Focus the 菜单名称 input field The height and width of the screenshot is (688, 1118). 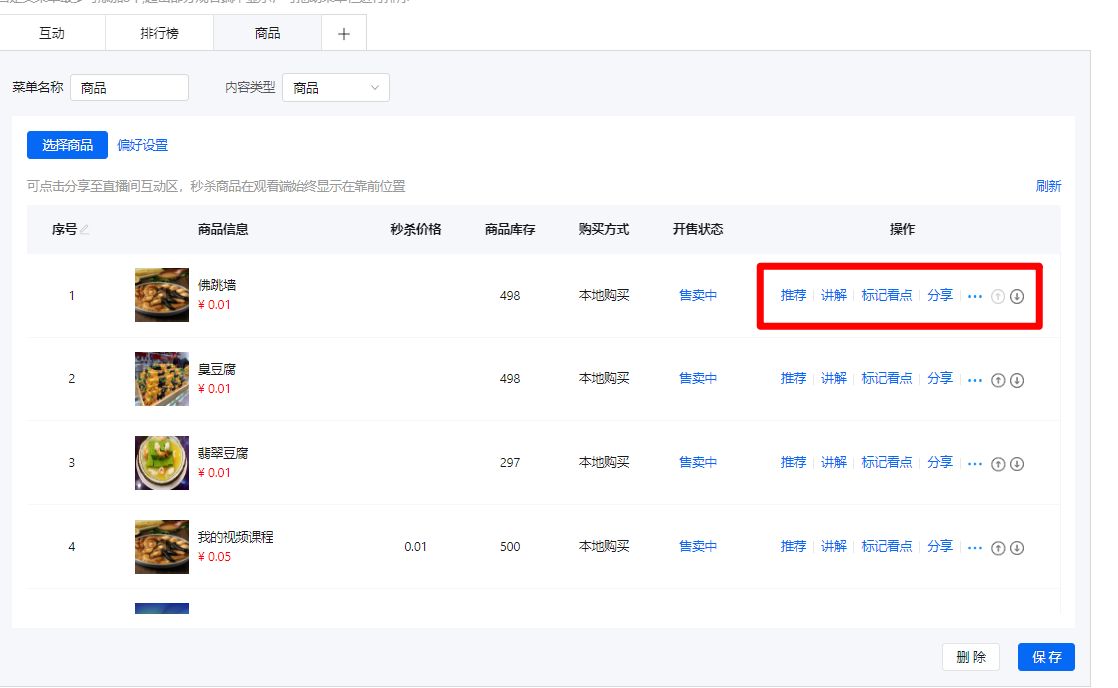pyautogui.click(x=129, y=88)
